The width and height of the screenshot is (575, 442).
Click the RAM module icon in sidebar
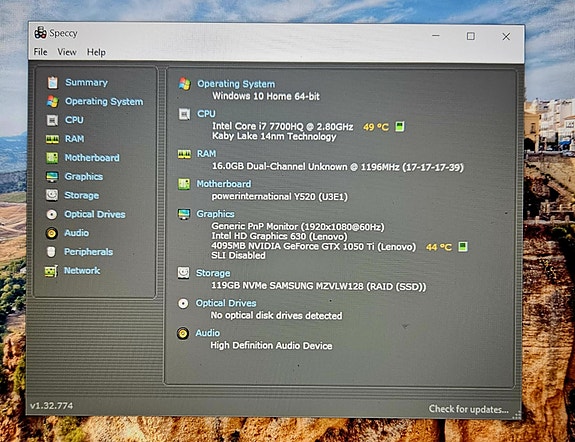point(52,139)
